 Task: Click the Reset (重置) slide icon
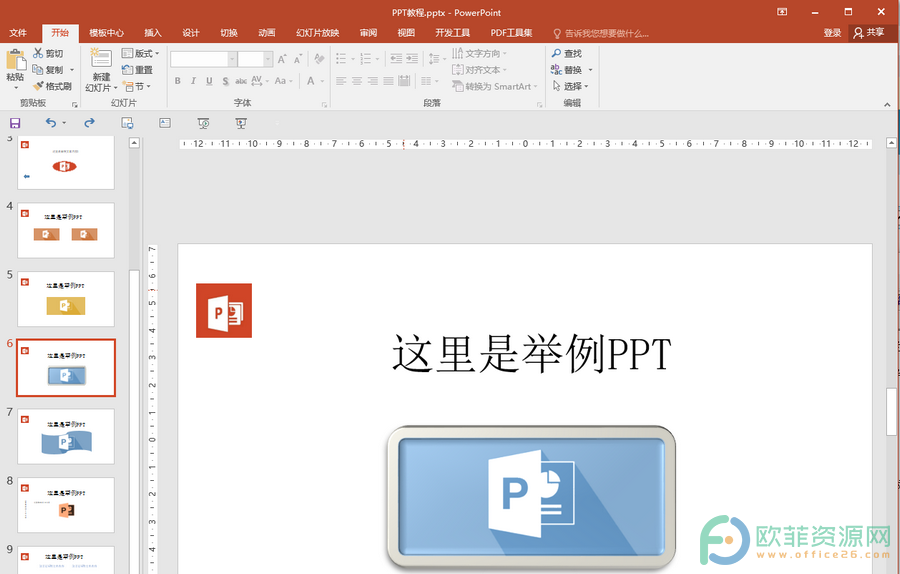(127, 69)
